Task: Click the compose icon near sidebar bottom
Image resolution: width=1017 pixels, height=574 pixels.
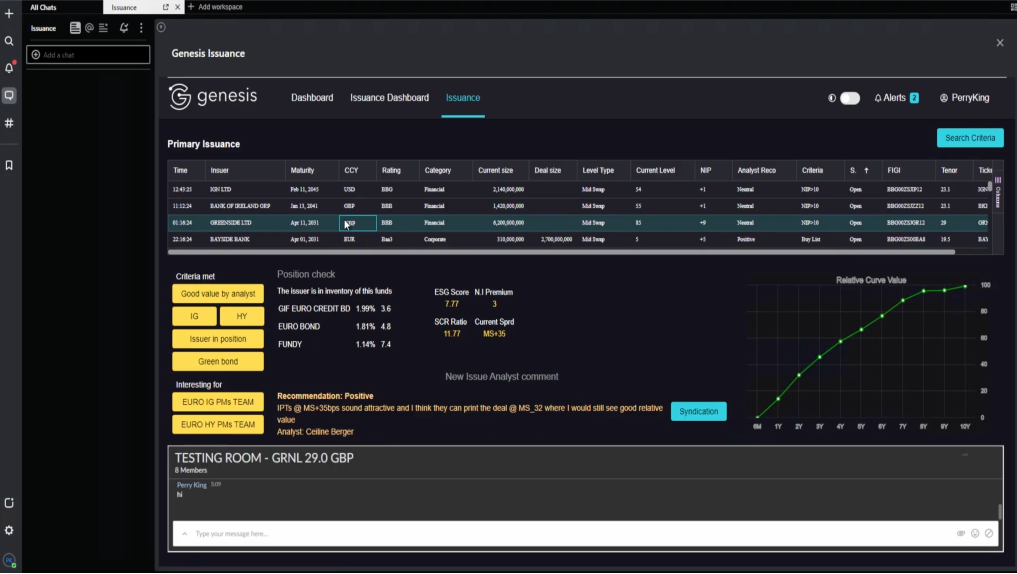Action: tap(9, 503)
